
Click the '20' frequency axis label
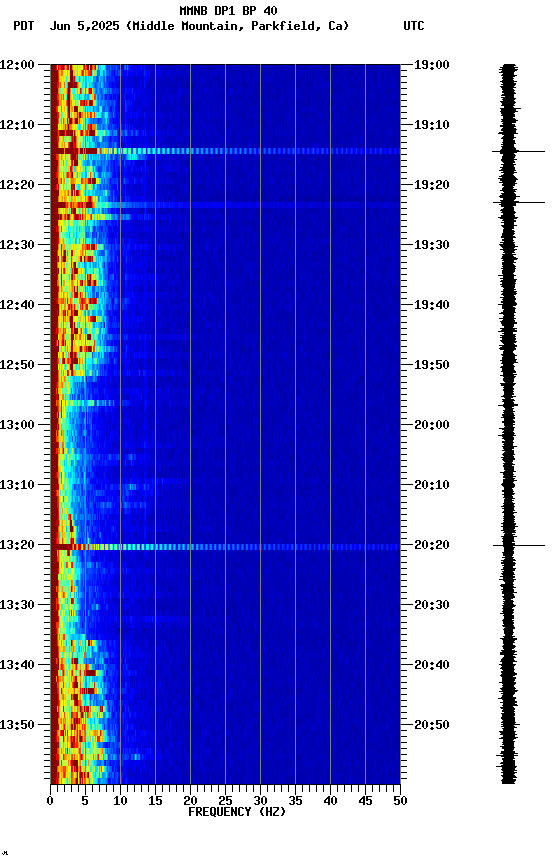[x=190, y=801]
